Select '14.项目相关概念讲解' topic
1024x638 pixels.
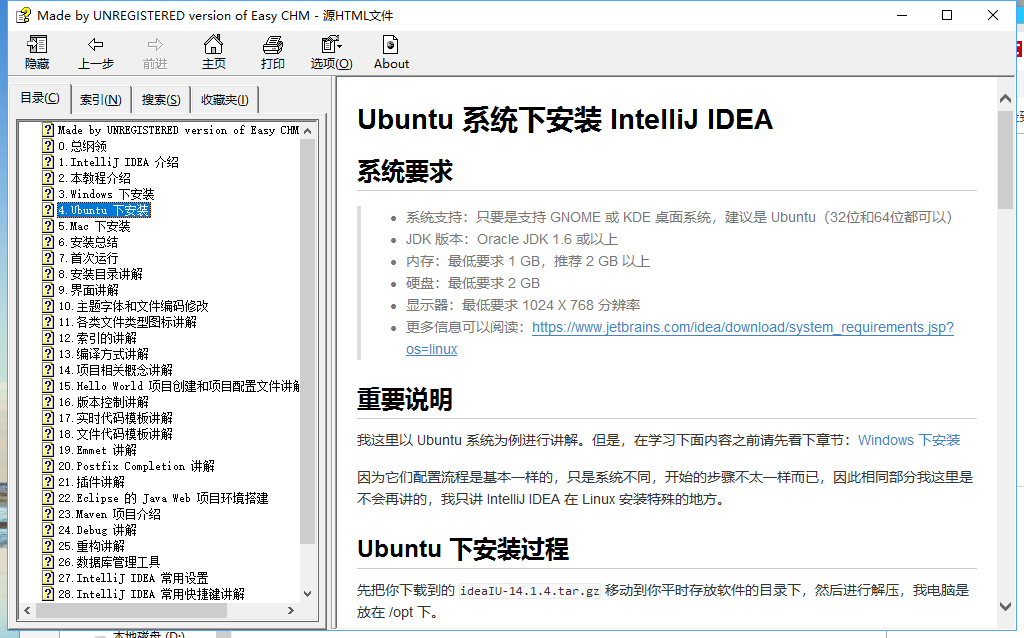tap(116, 370)
